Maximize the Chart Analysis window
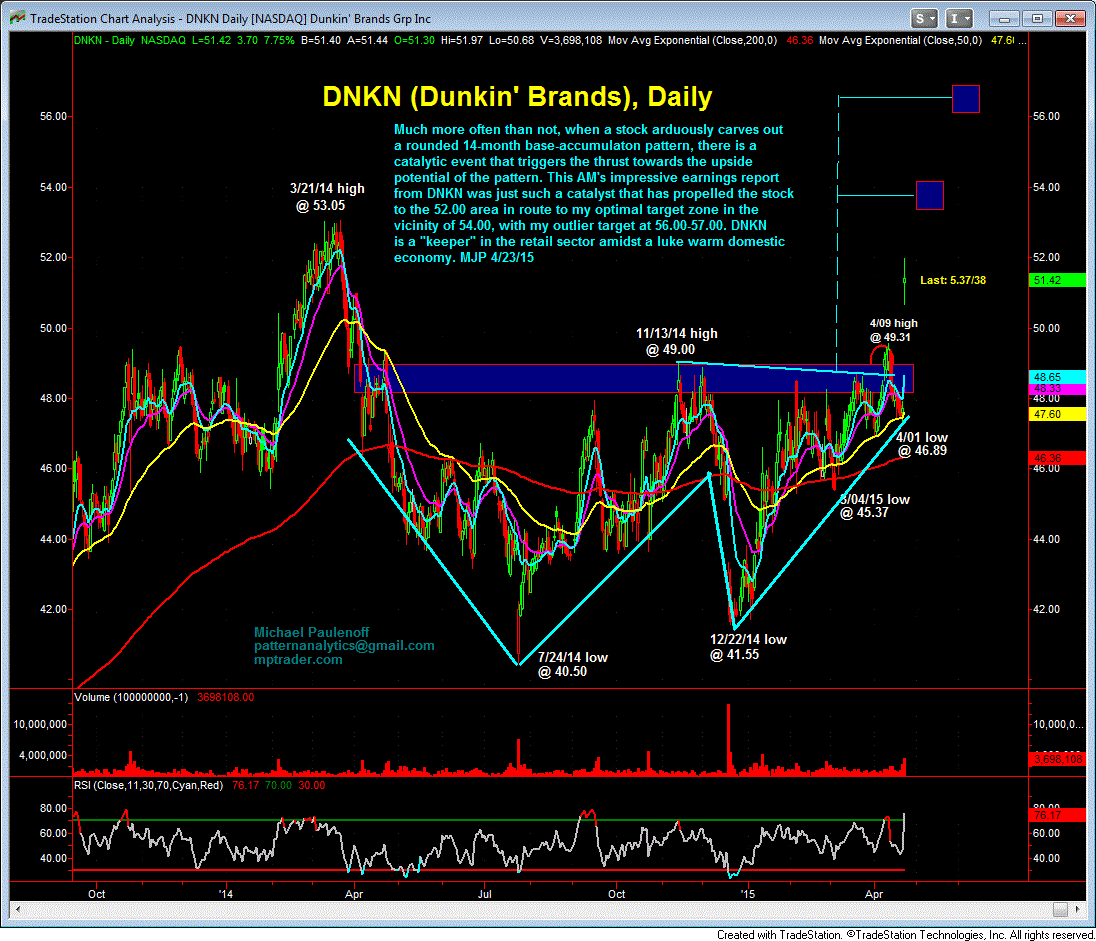The height and width of the screenshot is (941, 1096). [x=1037, y=19]
